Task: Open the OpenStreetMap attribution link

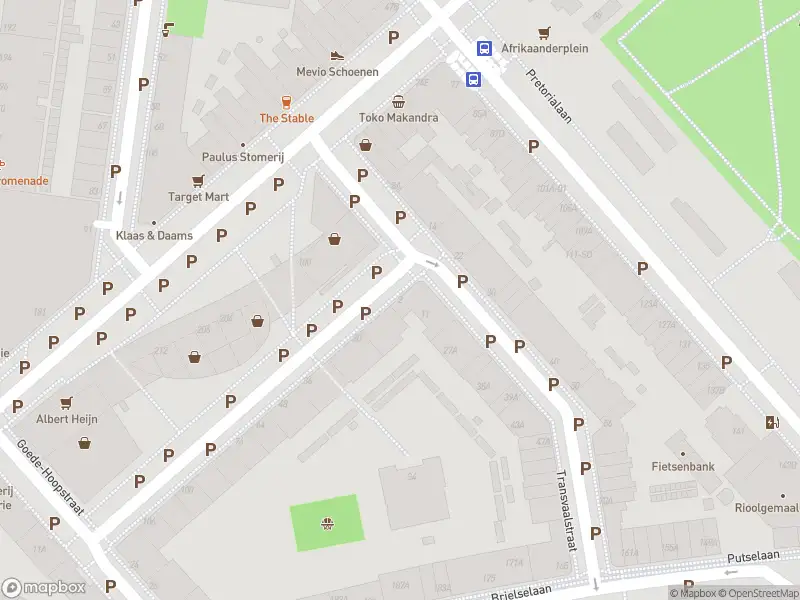Action: [x=759, y=593]
